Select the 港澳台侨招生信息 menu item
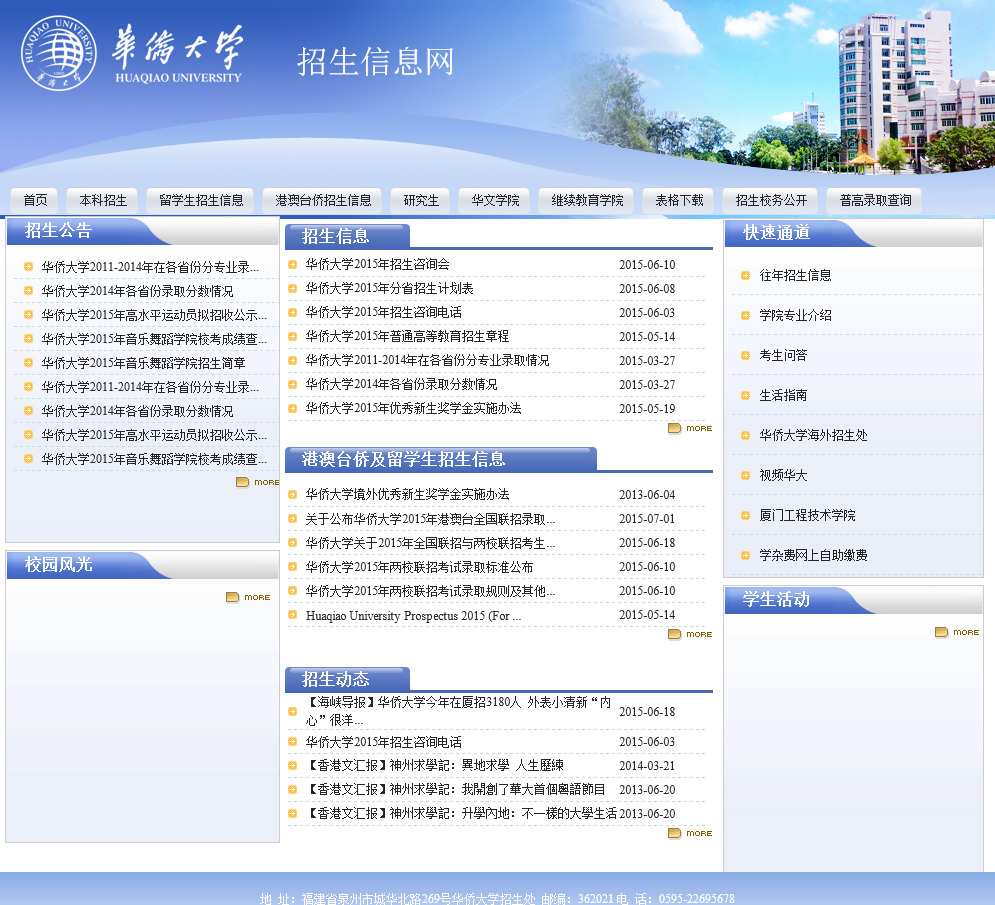995x905 pixels. (x=323, y=201)
